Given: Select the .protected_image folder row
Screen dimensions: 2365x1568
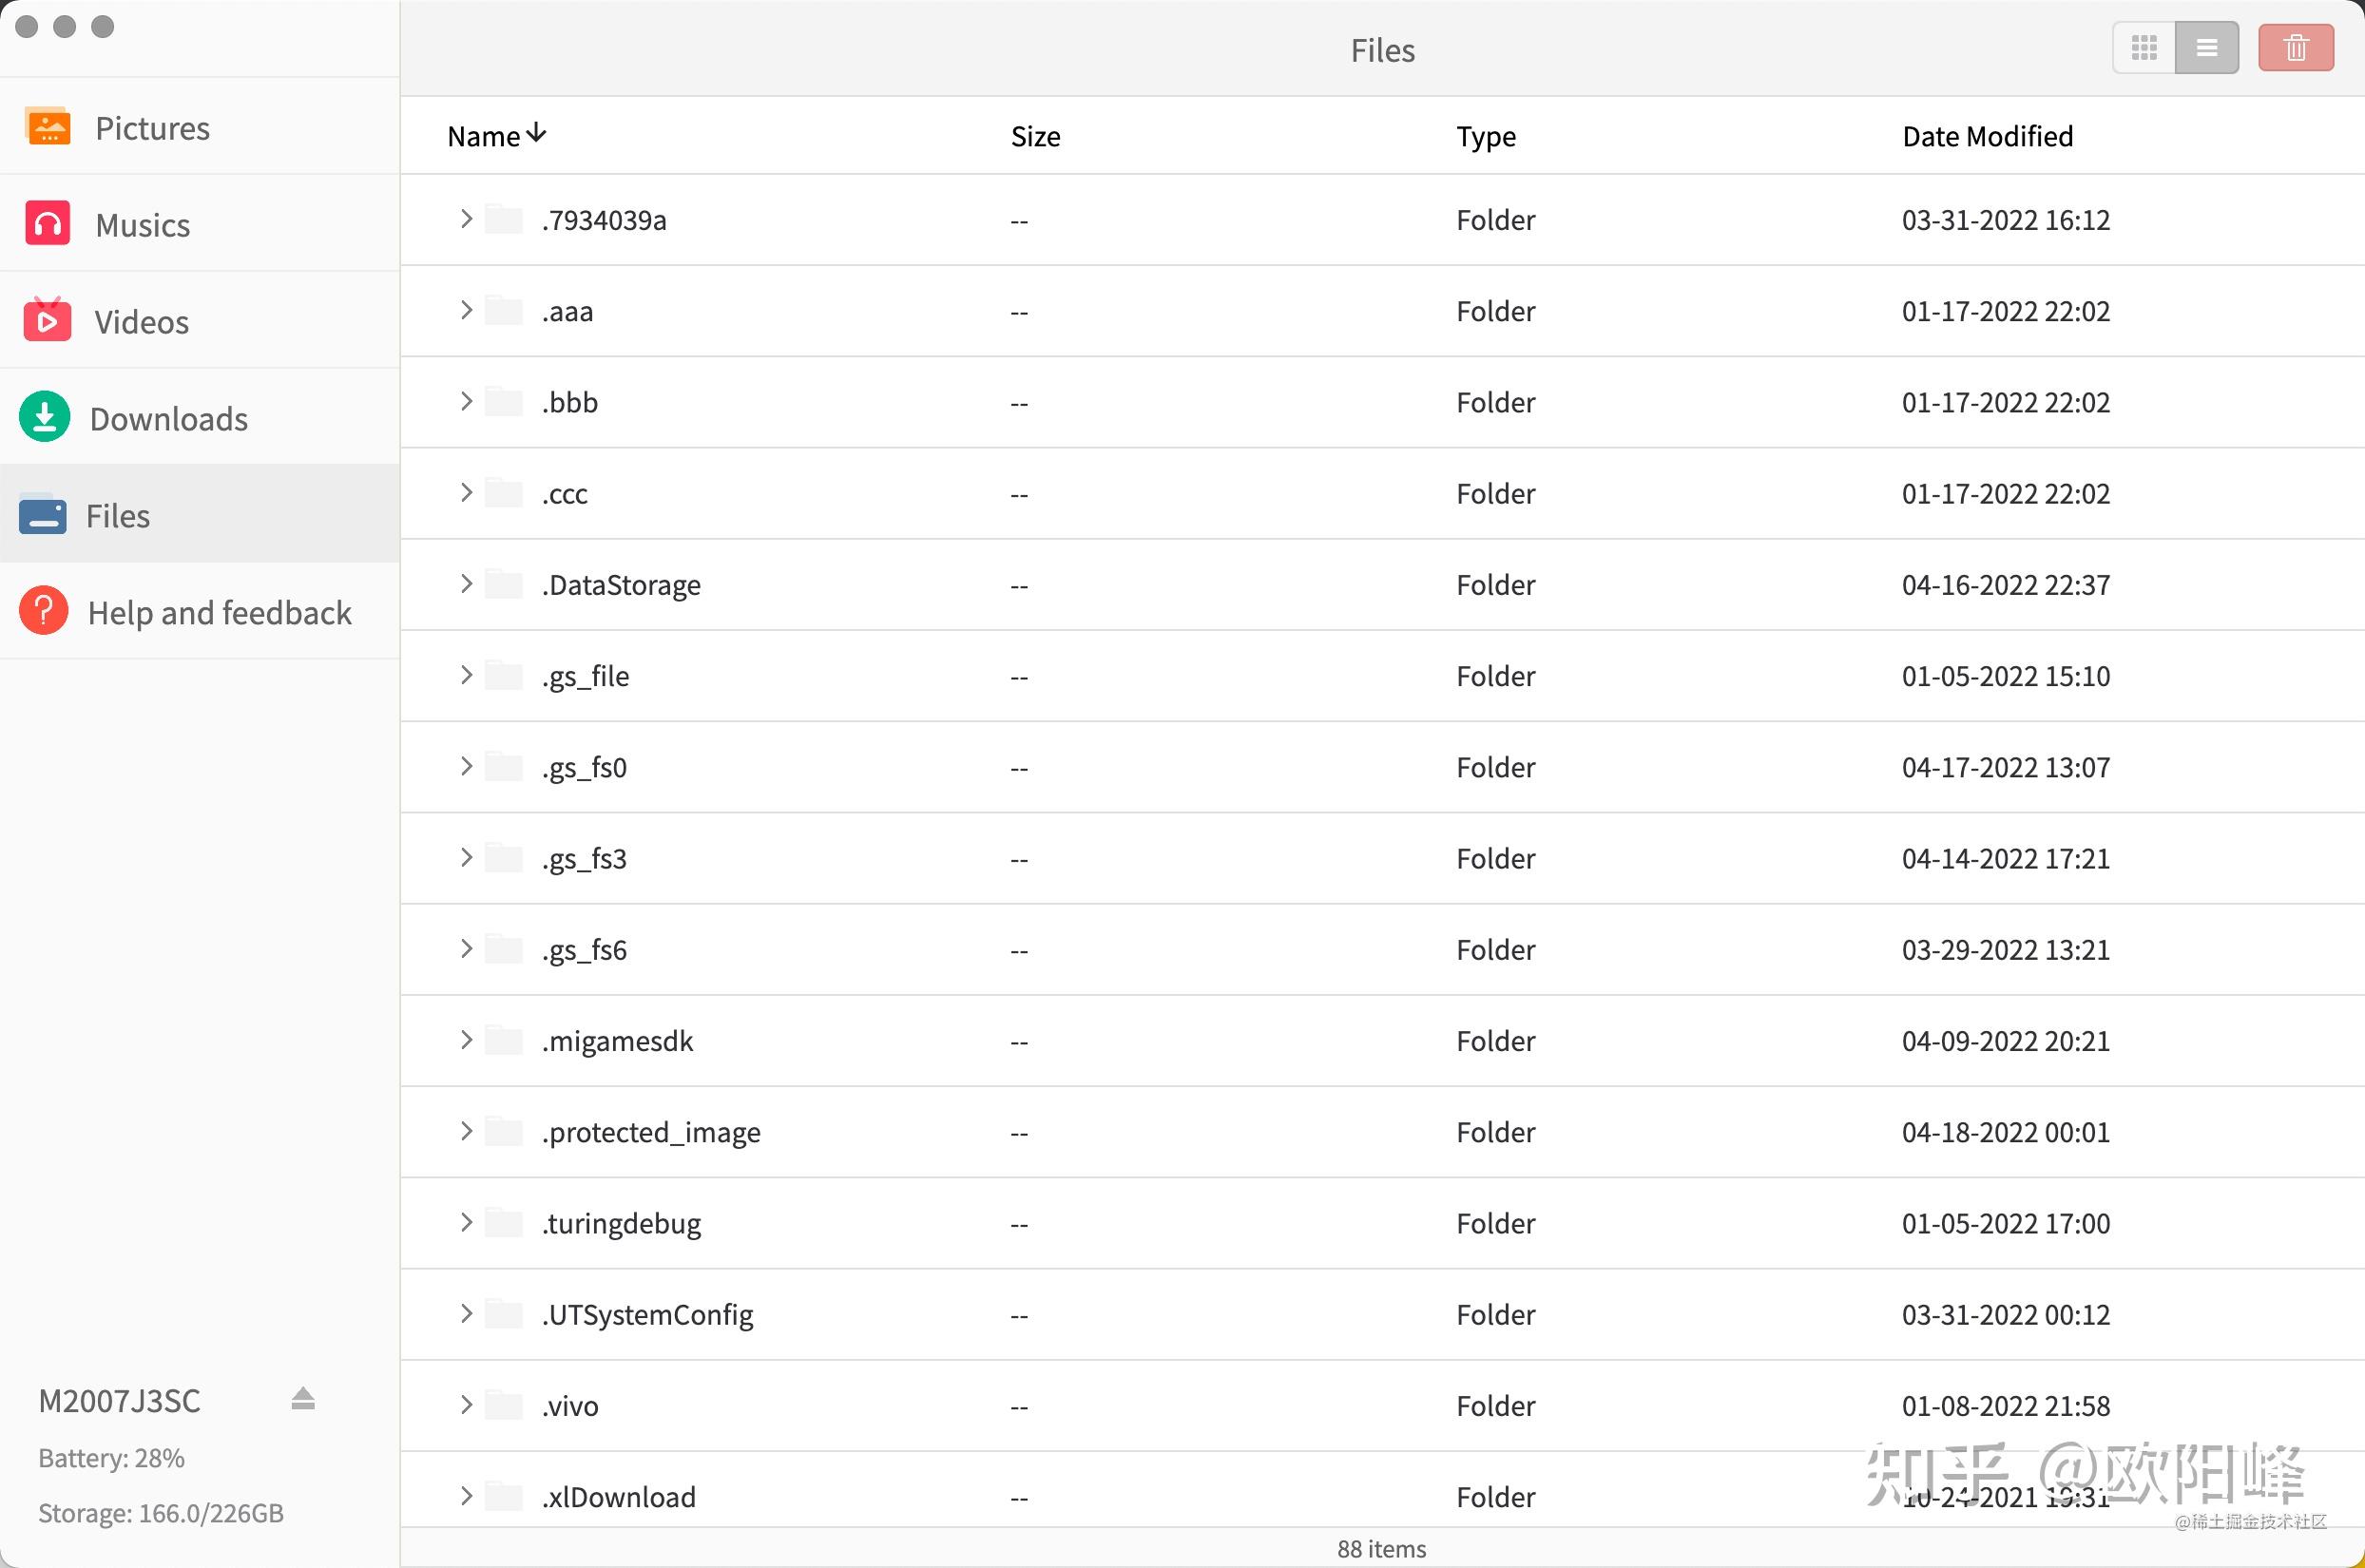Looking at the screenshot, I should [650, 1132].
